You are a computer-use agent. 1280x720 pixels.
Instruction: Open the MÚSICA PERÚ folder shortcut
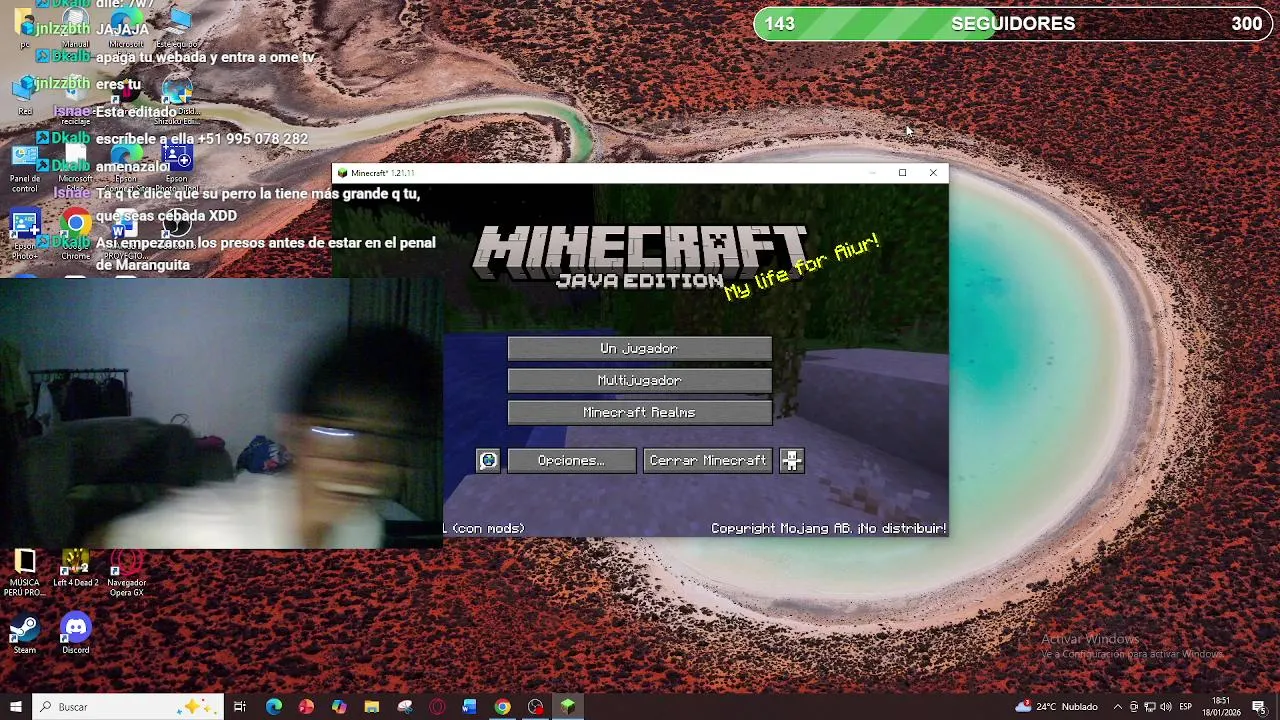24,572
